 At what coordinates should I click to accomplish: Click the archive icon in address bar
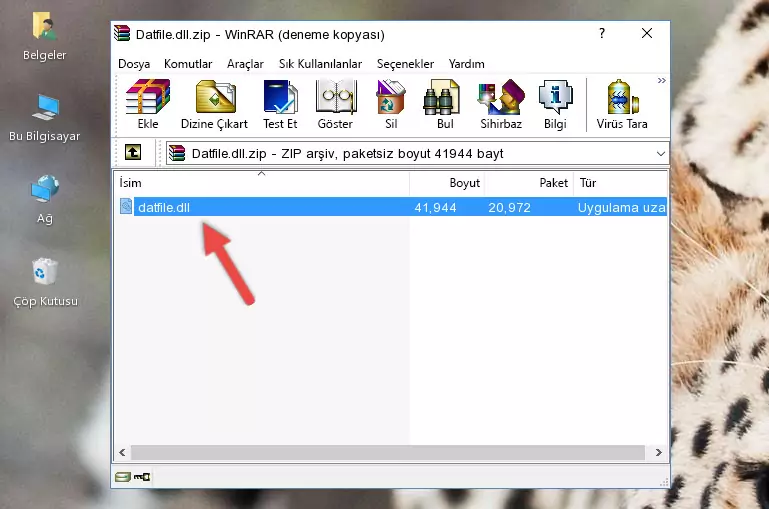coord(177,153)
